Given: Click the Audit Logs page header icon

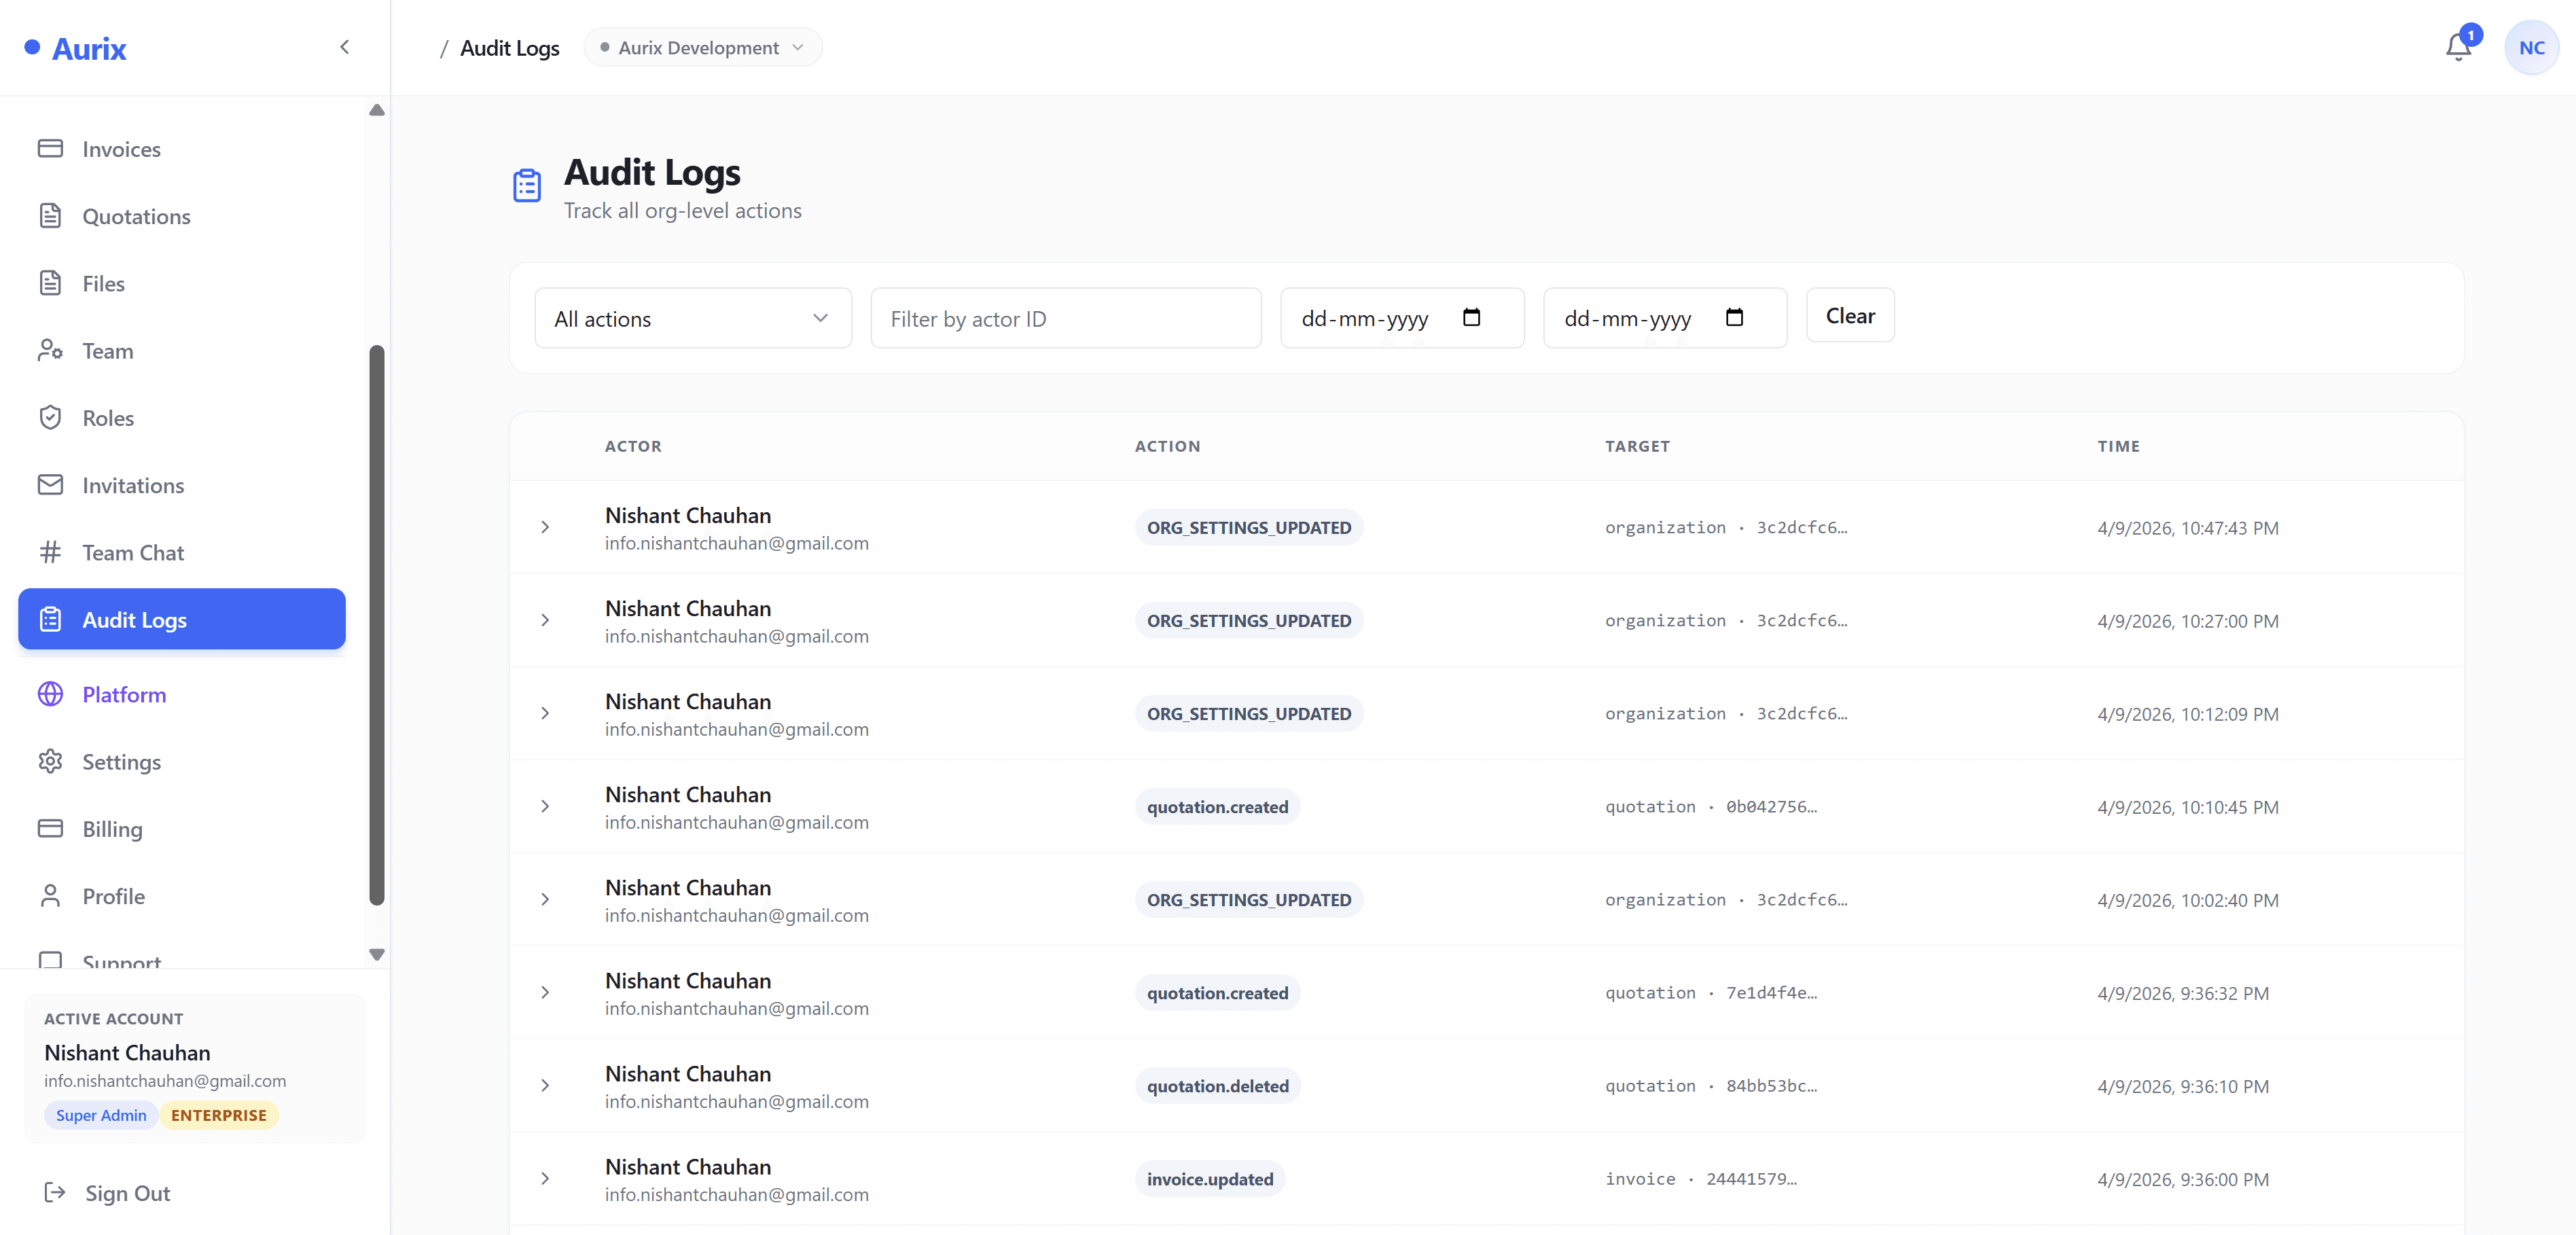Looking at the screenshot, I should click(527, 185).
